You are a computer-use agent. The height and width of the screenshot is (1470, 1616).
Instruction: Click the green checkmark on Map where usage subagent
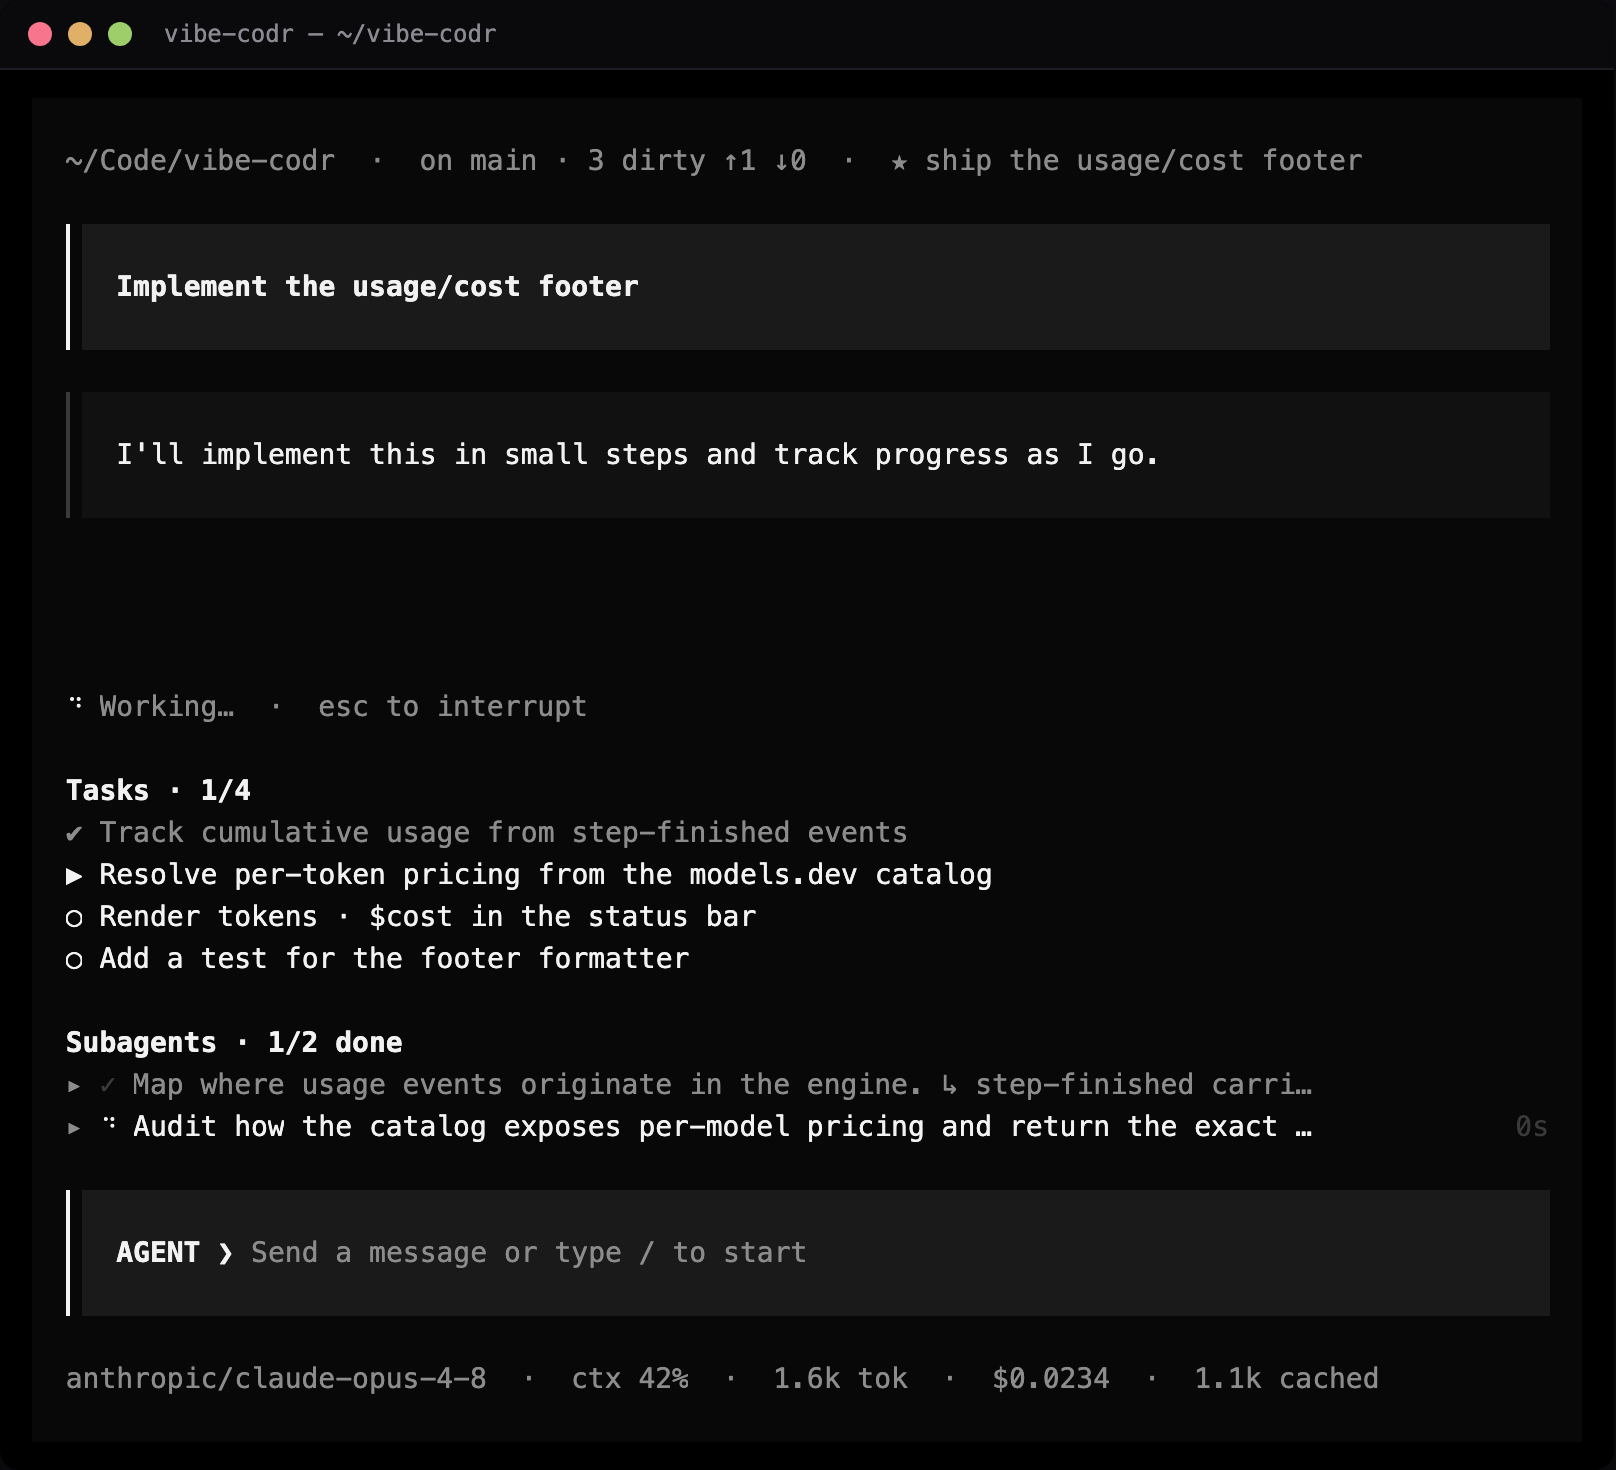(x=108, y=1085)
